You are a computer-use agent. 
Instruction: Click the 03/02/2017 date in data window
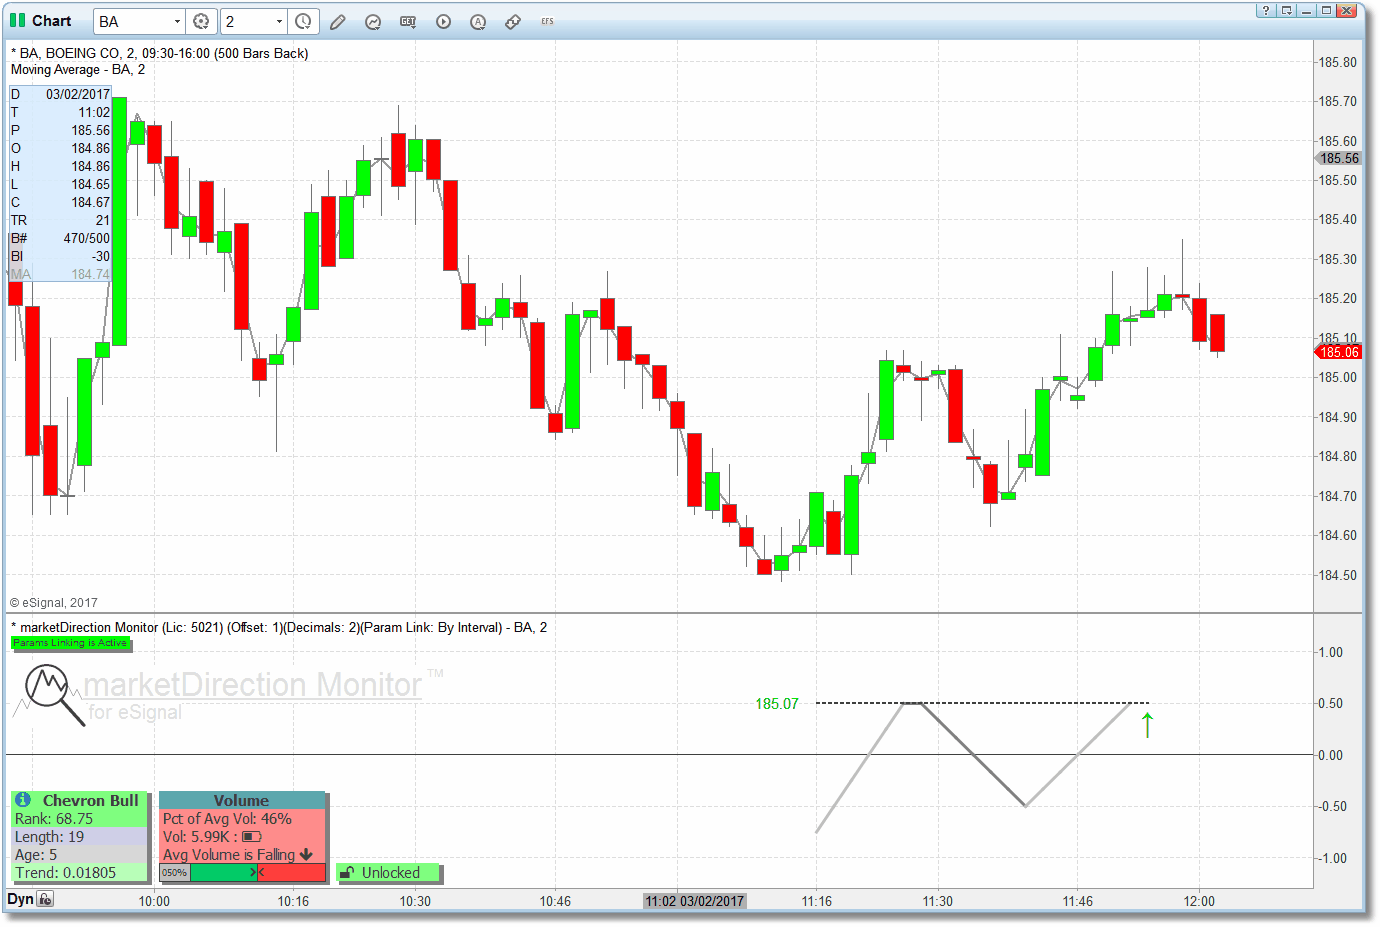point(78,94)
